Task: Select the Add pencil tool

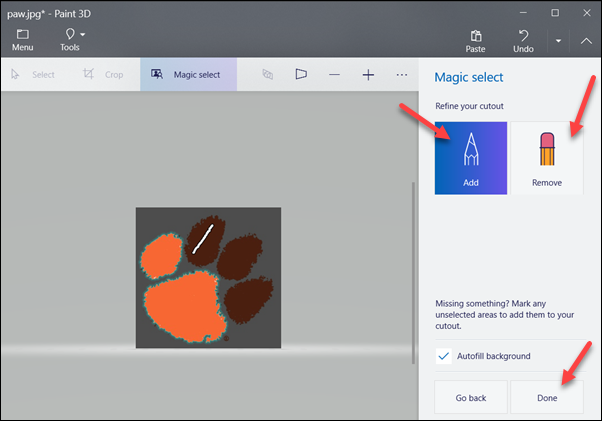Action: click(x=471, y=158)
